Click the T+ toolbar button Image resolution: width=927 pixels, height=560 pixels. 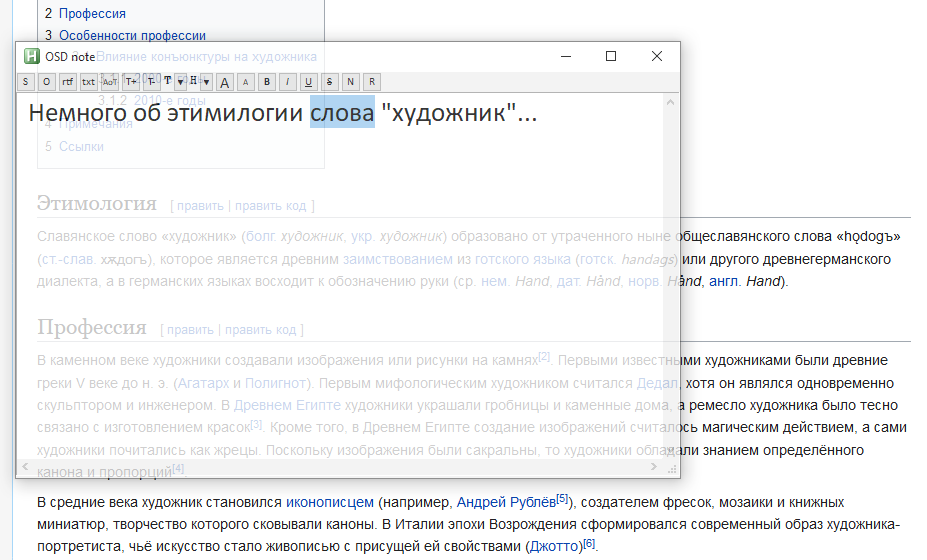[131, 82]
